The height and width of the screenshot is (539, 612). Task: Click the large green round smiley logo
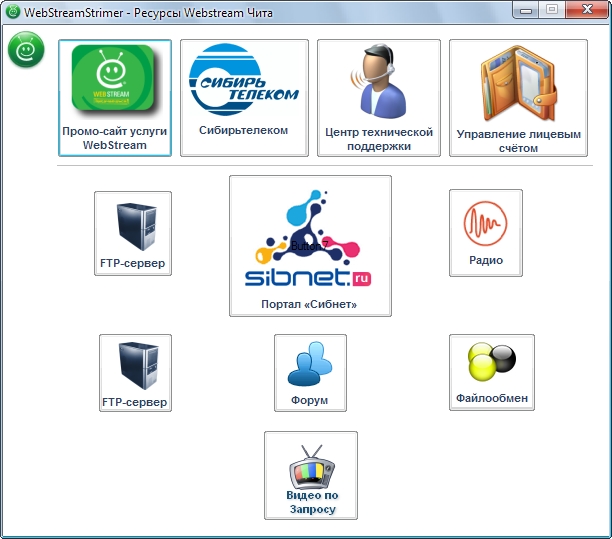(26, 49)
